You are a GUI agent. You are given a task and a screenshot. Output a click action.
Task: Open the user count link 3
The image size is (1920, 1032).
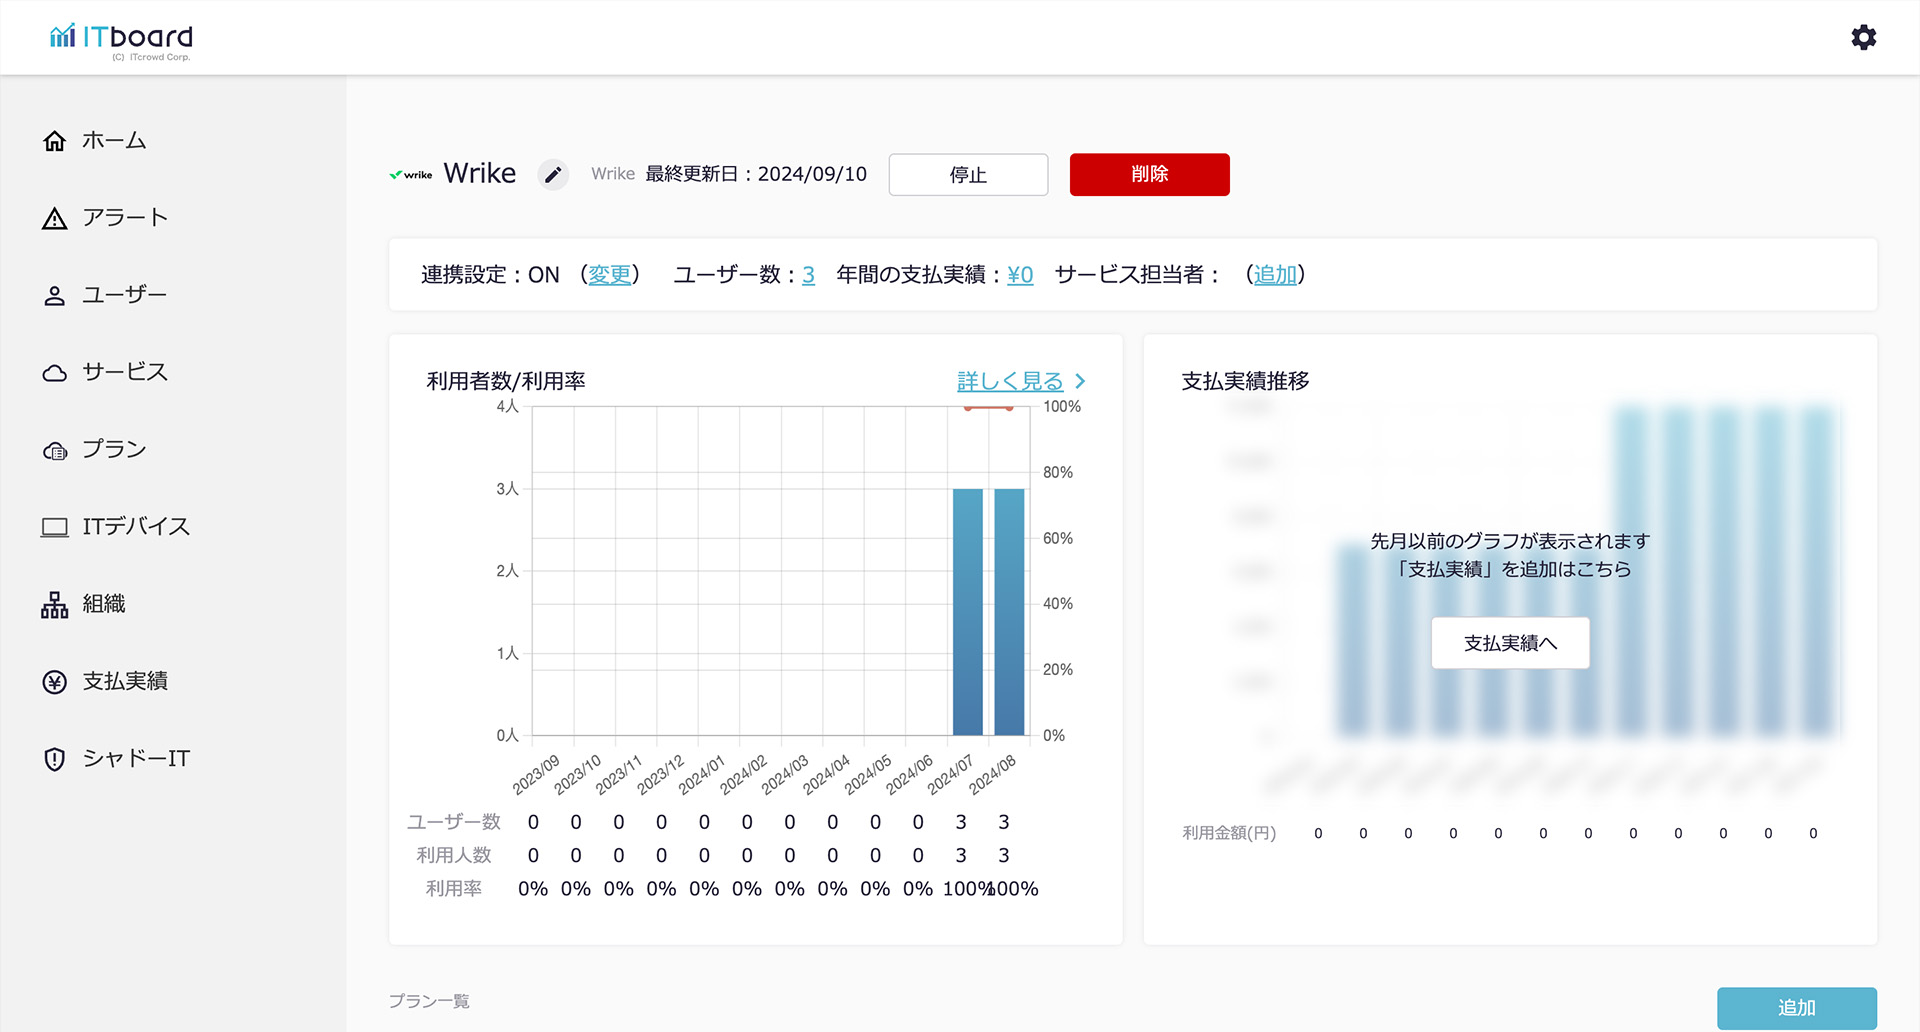(808, 275)
